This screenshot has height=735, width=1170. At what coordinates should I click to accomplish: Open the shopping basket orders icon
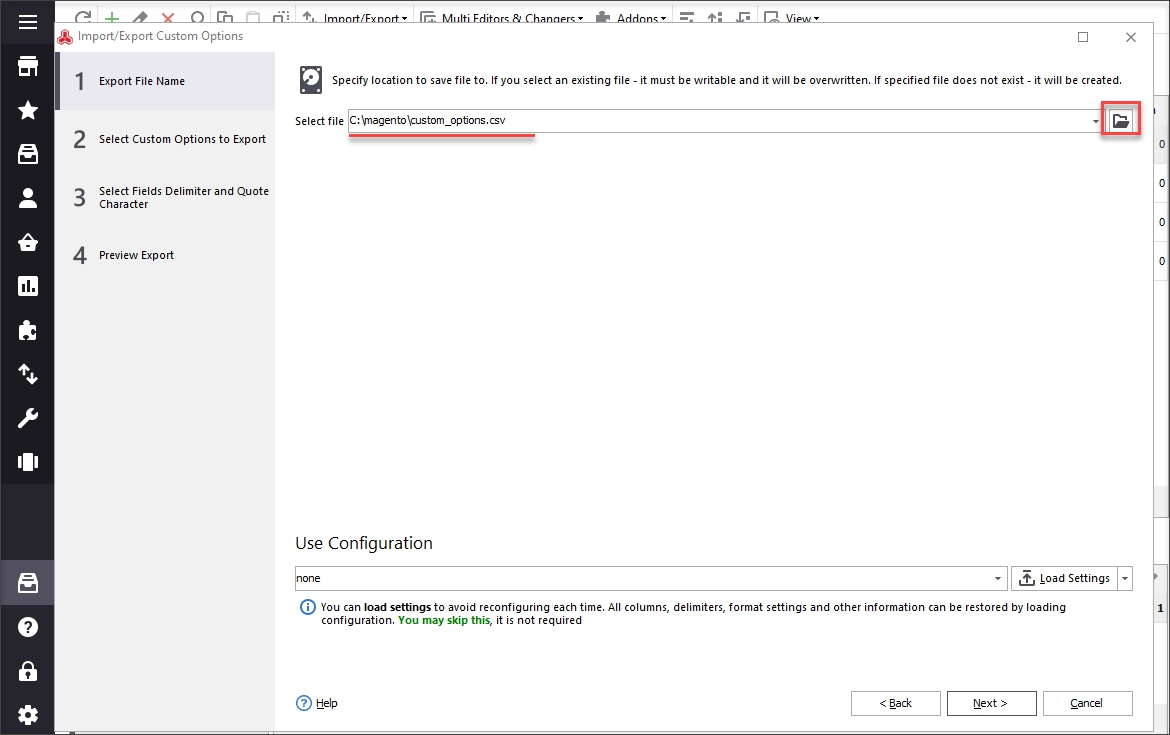pos(28,243)
